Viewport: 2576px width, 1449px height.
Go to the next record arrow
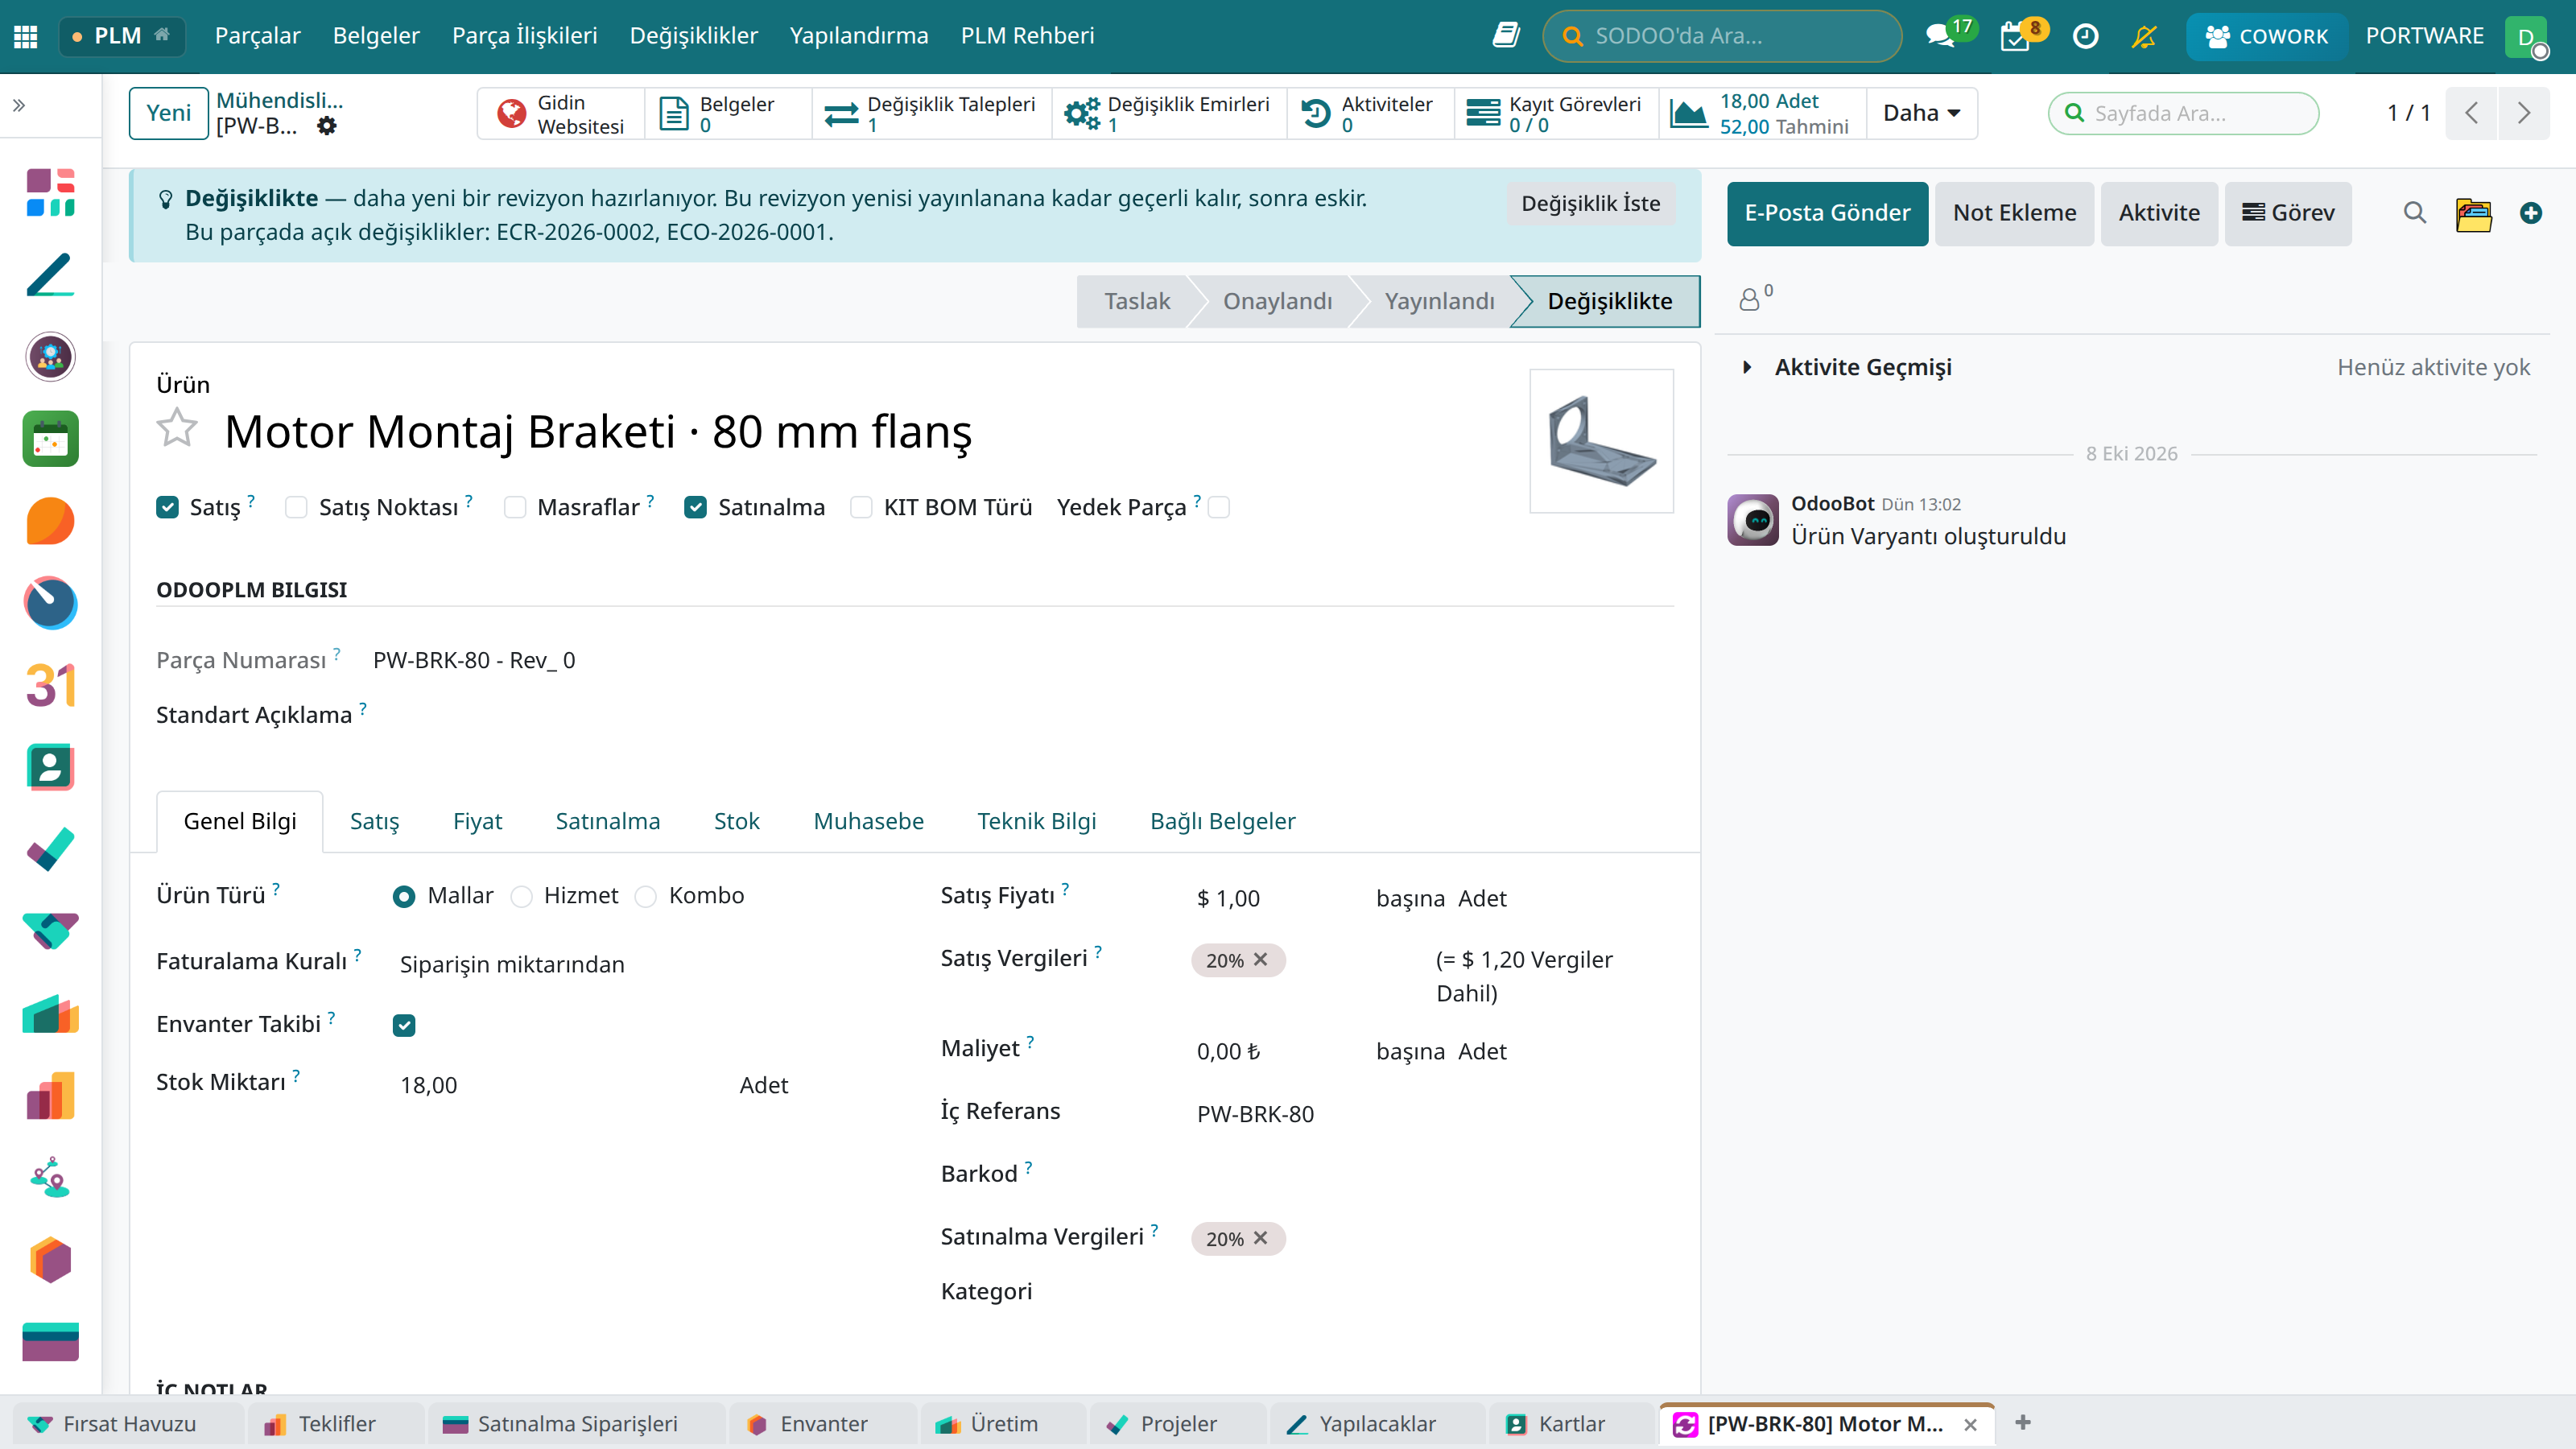(2523, 113)
